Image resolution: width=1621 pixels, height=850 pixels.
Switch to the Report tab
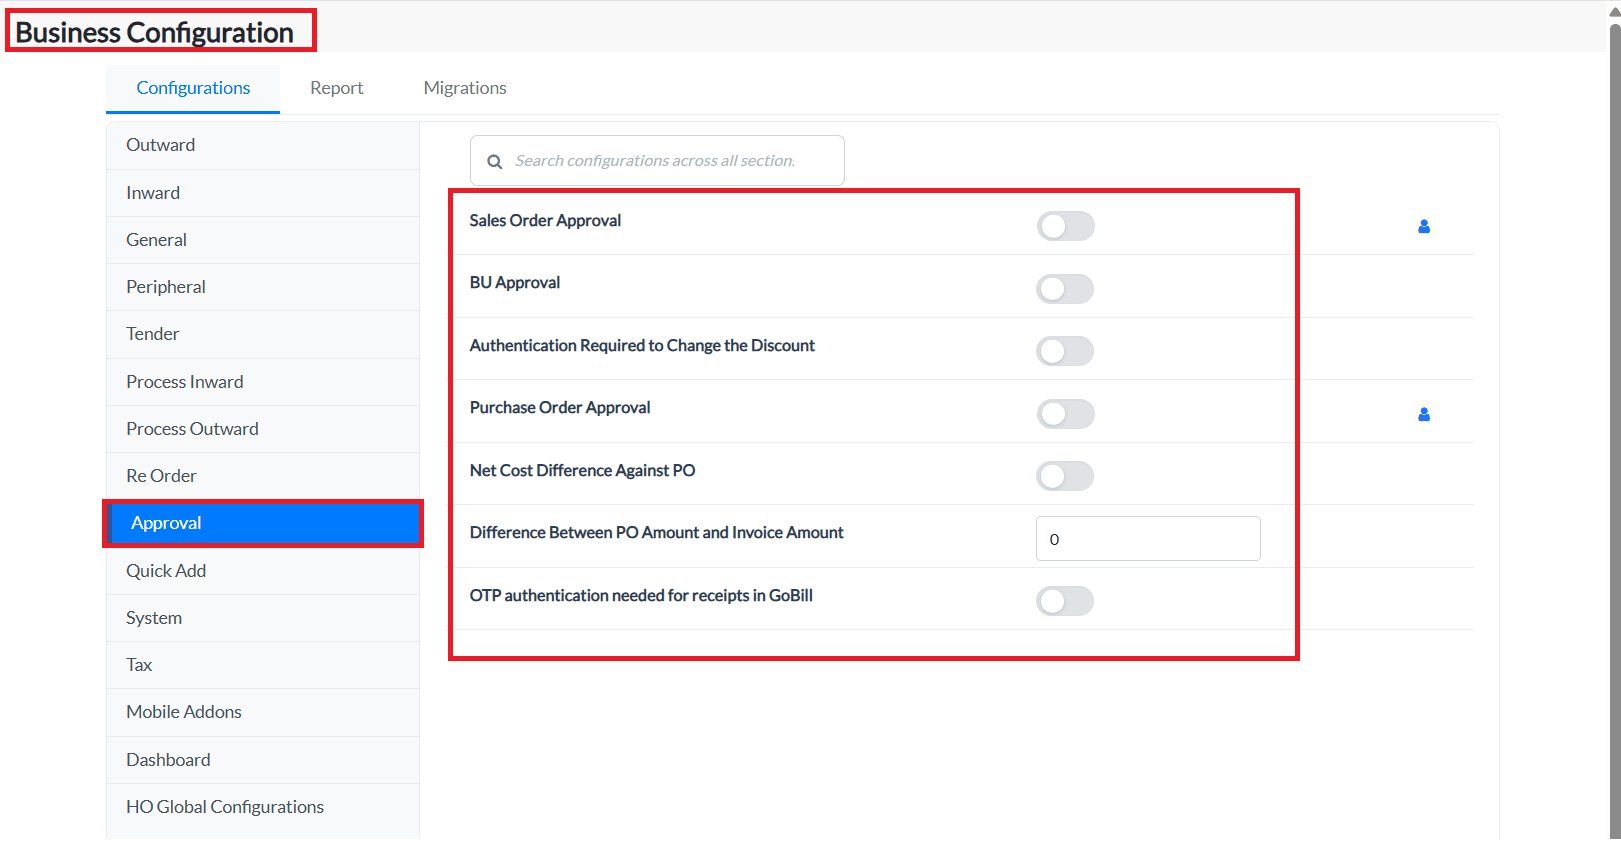336,88
